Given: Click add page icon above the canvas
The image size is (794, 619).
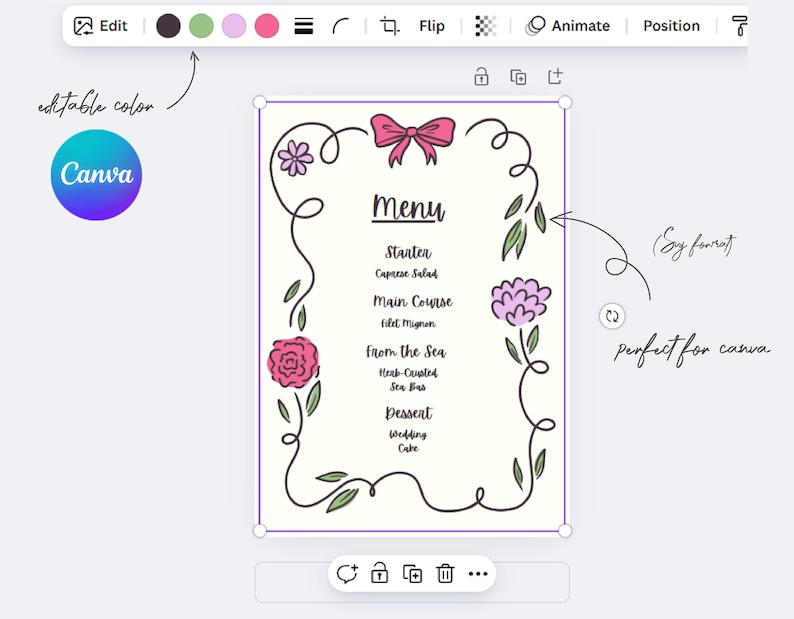Looking at the screenshot, I should (x=555, y=76).
